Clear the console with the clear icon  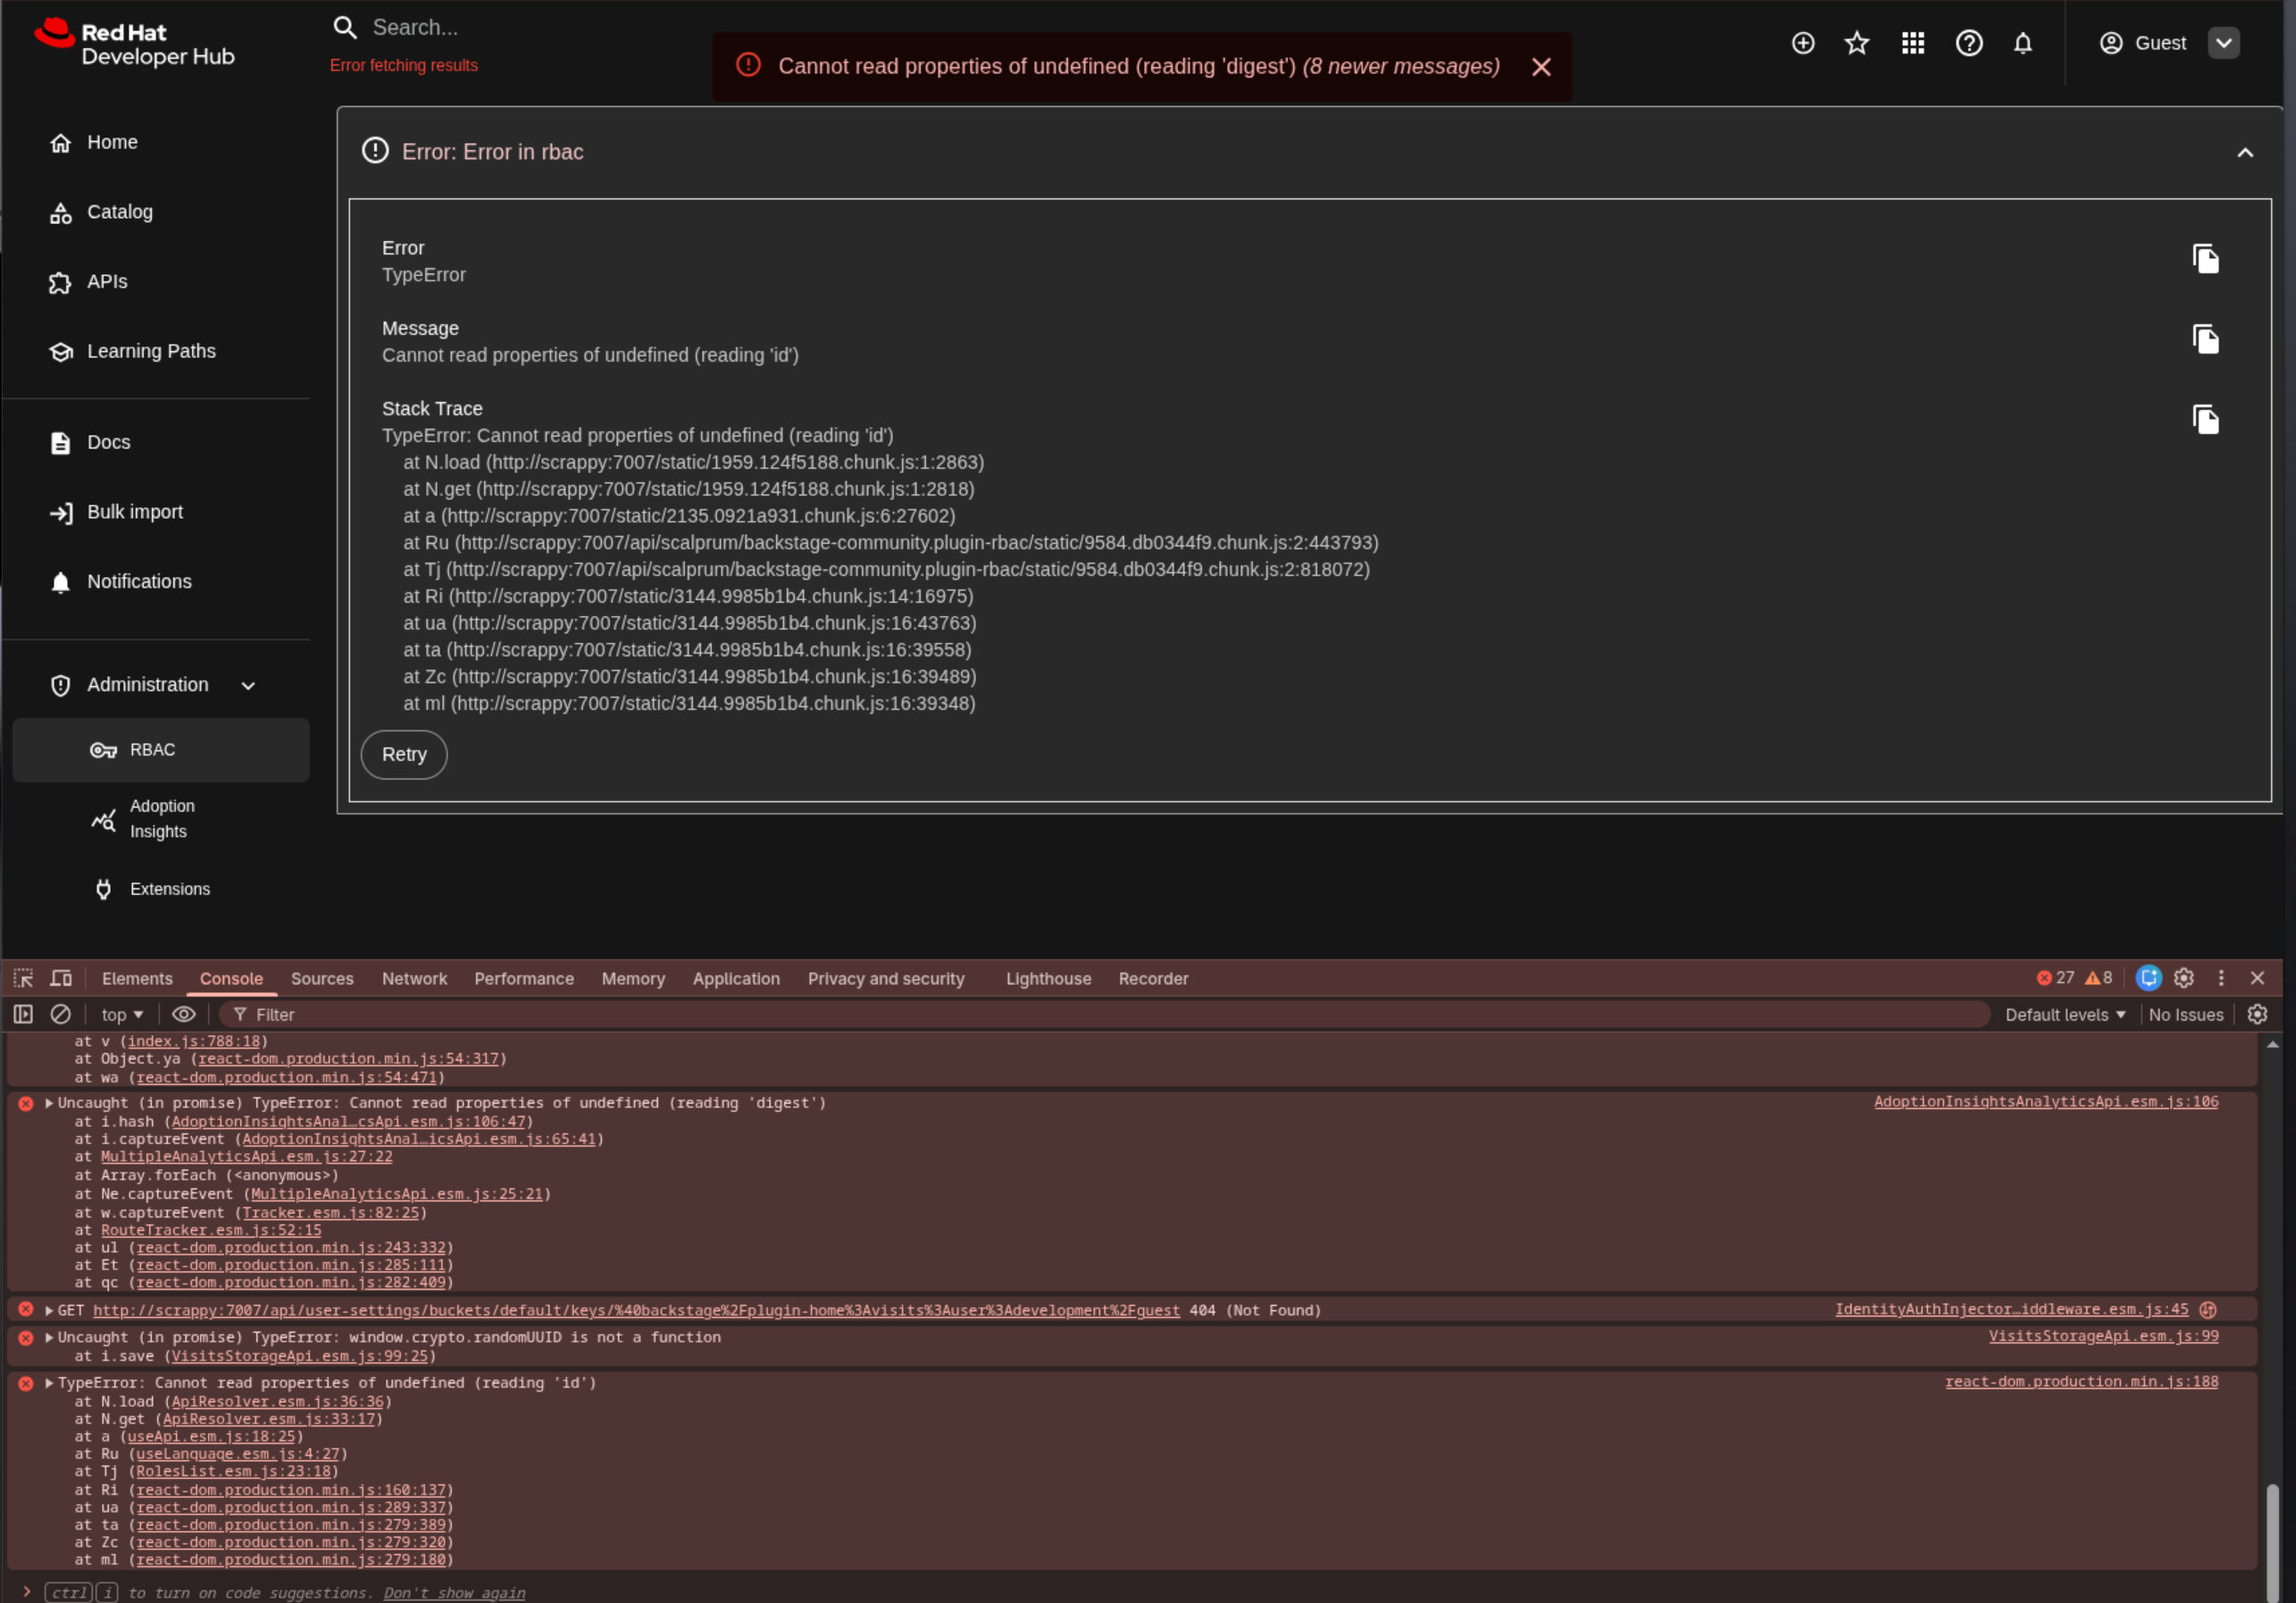(x=61, y=1014)
